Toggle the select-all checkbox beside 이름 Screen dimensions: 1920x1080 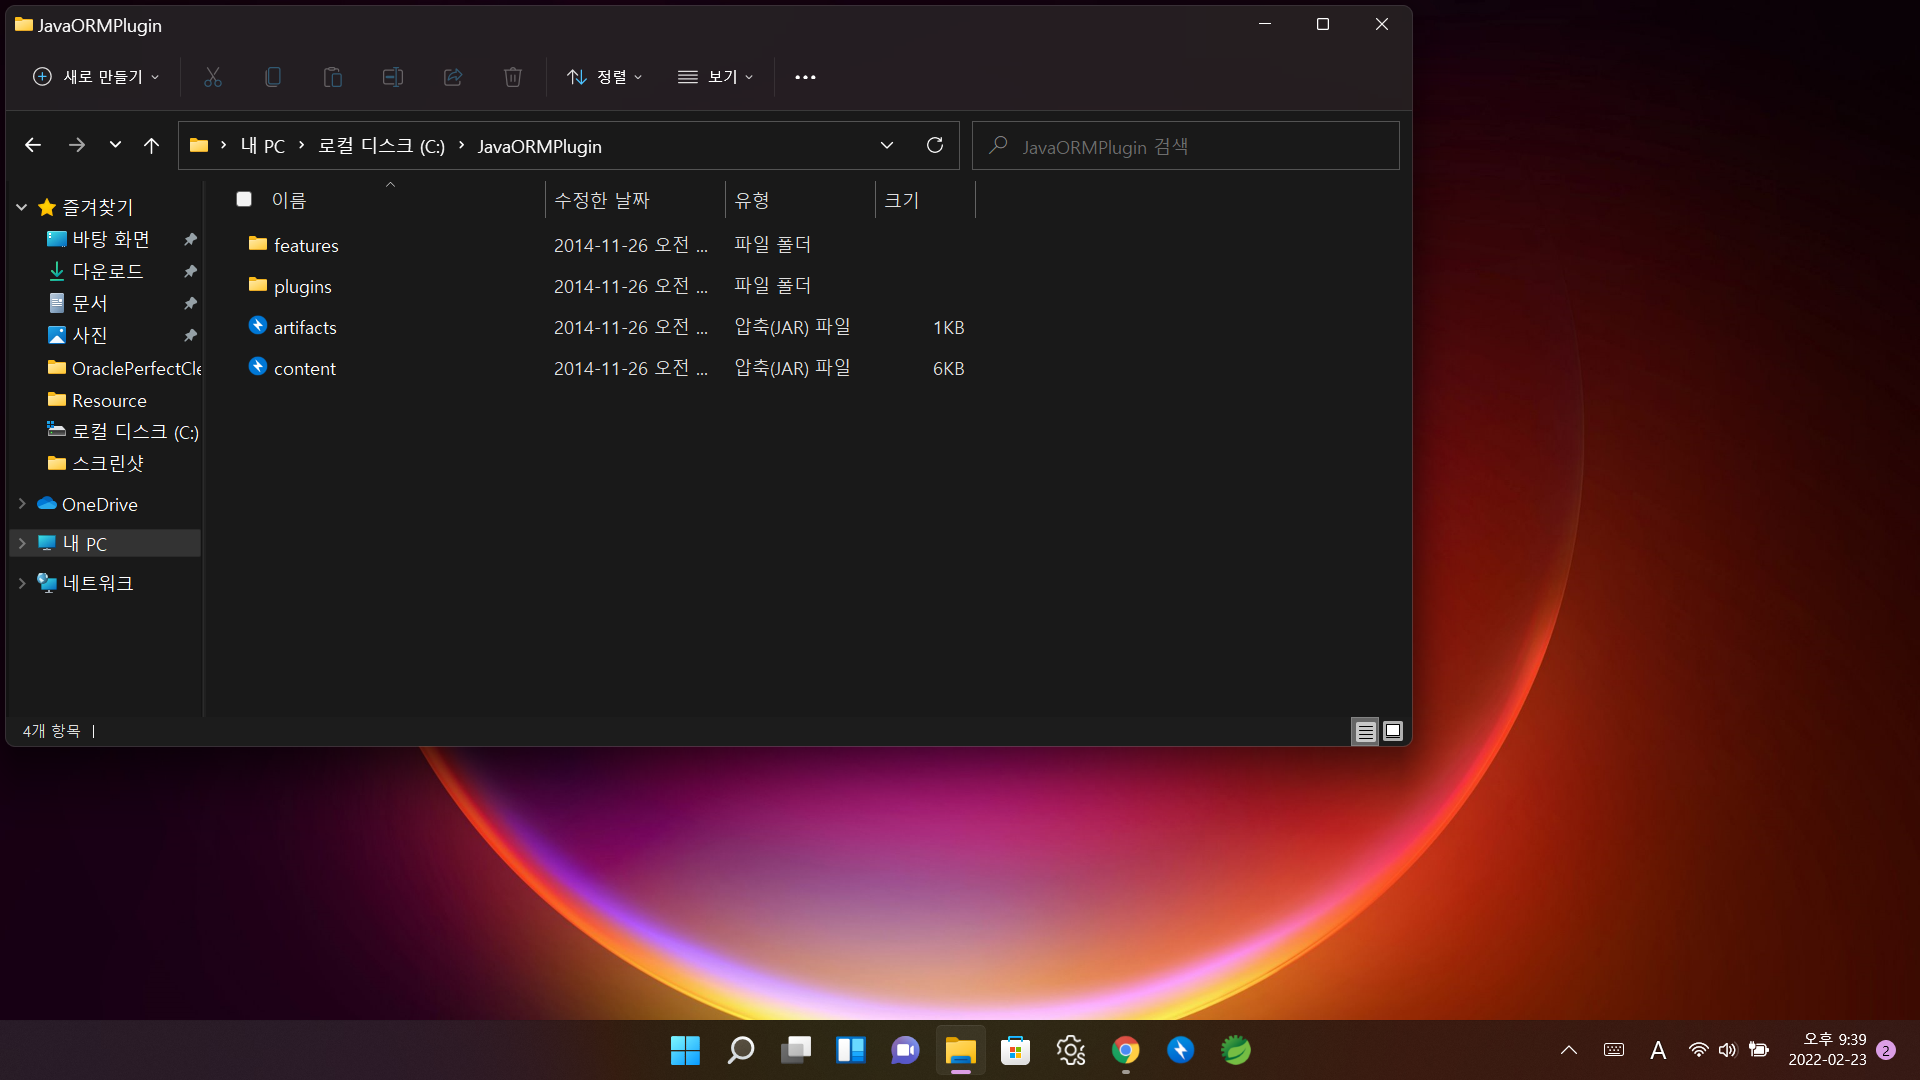coord(244,199)
